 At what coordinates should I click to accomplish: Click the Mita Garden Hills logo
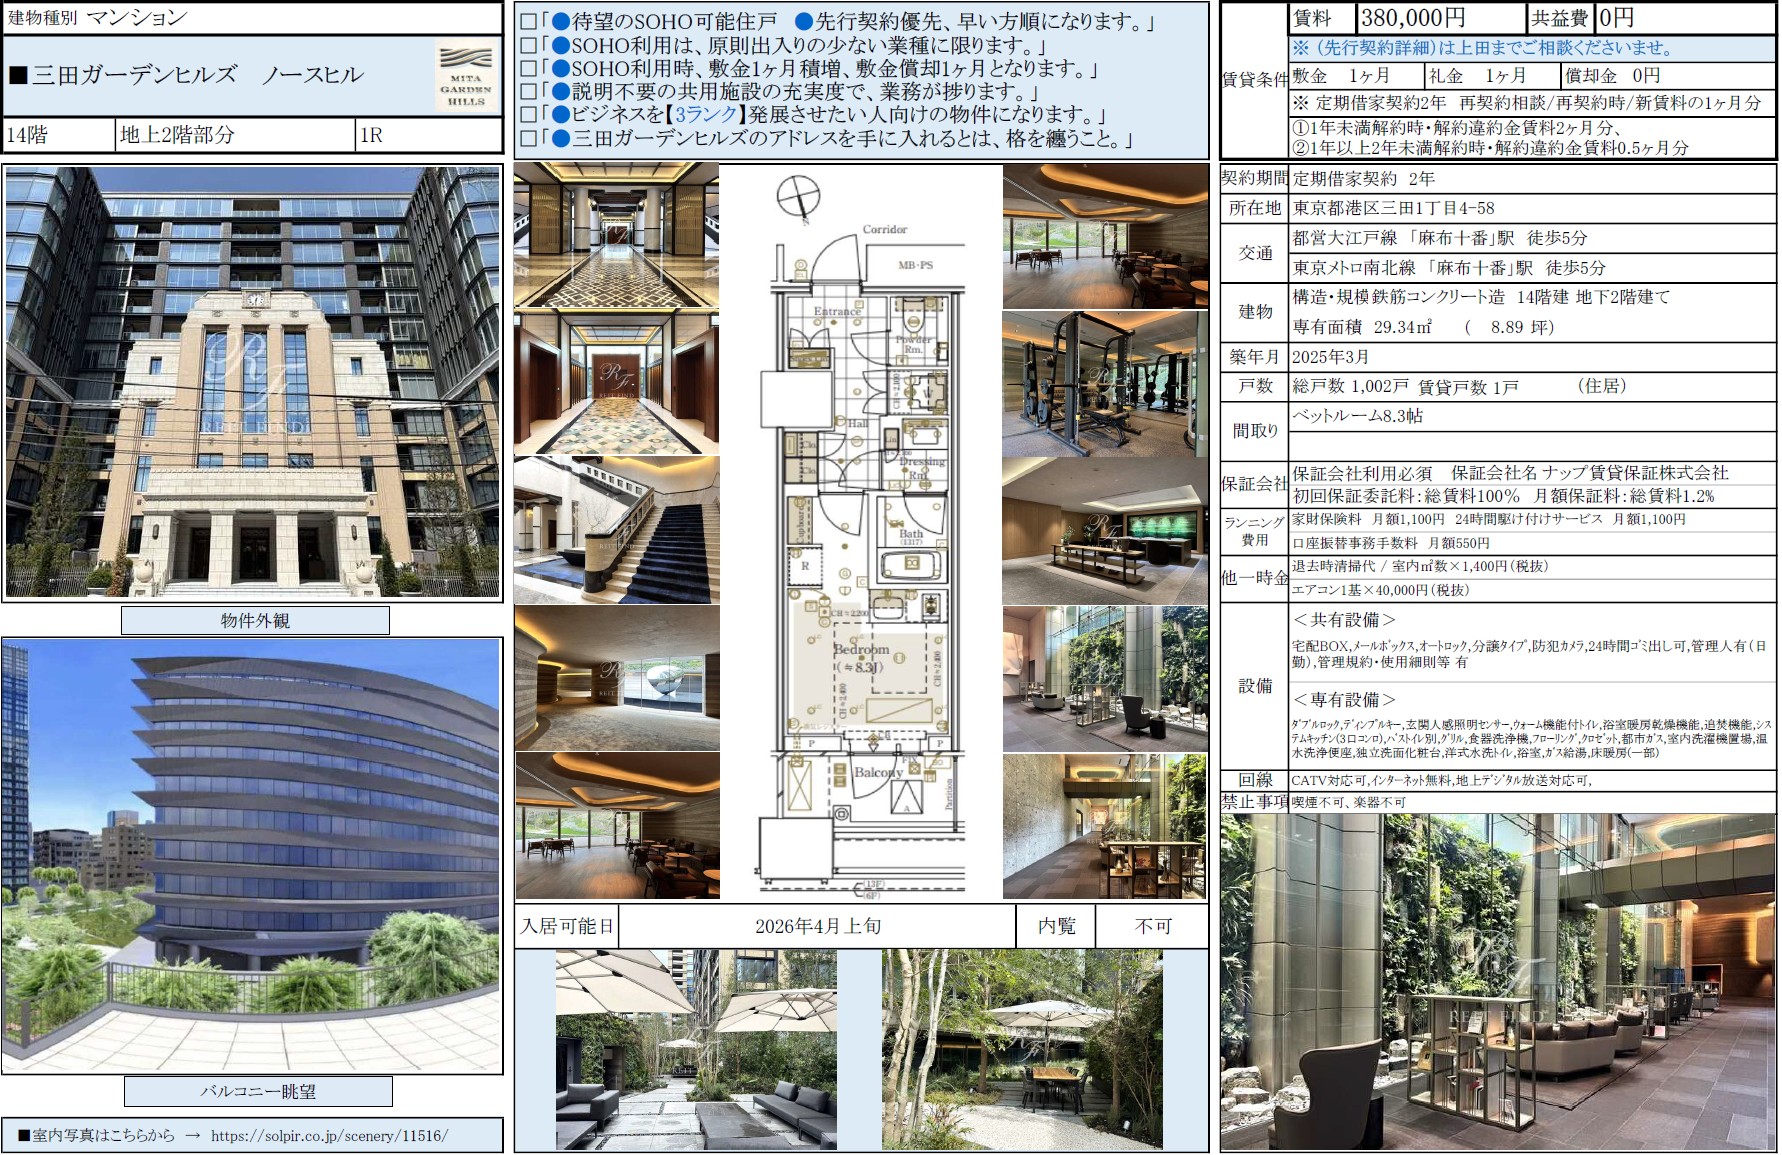(x=466, y=76)
